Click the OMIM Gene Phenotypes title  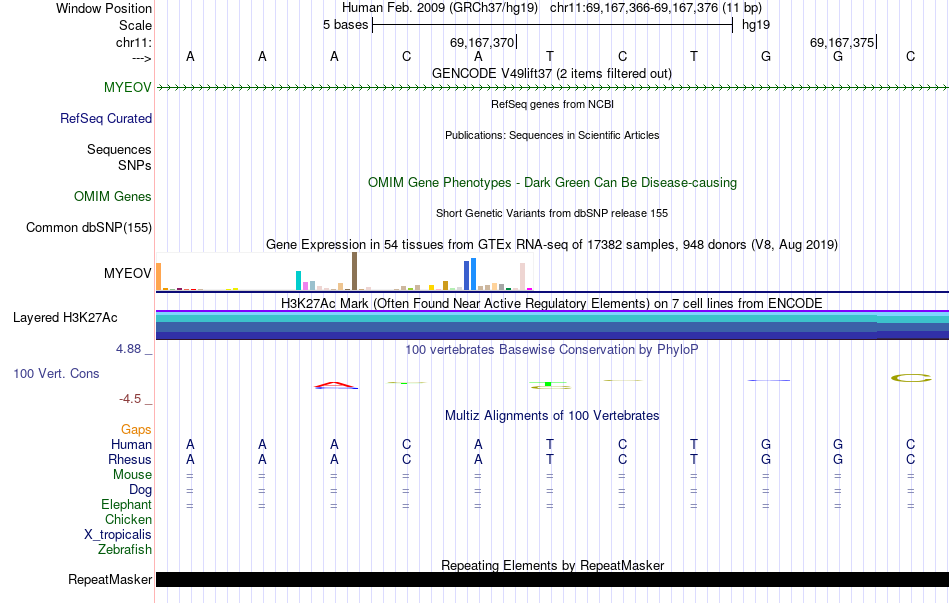tap(553, 182)
